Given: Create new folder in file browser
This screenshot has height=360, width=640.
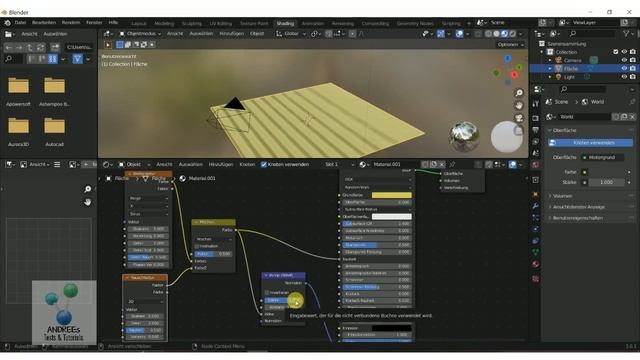Looking at the screenshot, I should [55, 48].
